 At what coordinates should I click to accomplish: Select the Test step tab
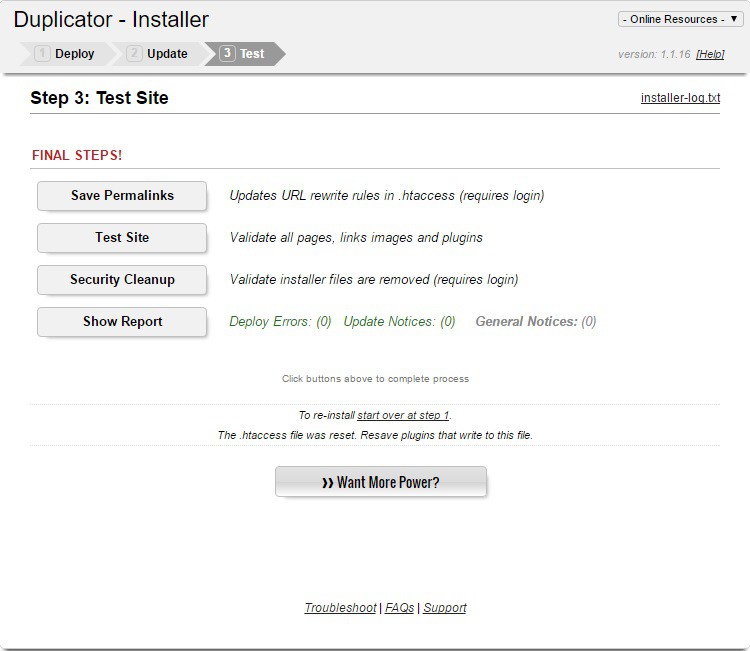point(245,54)
